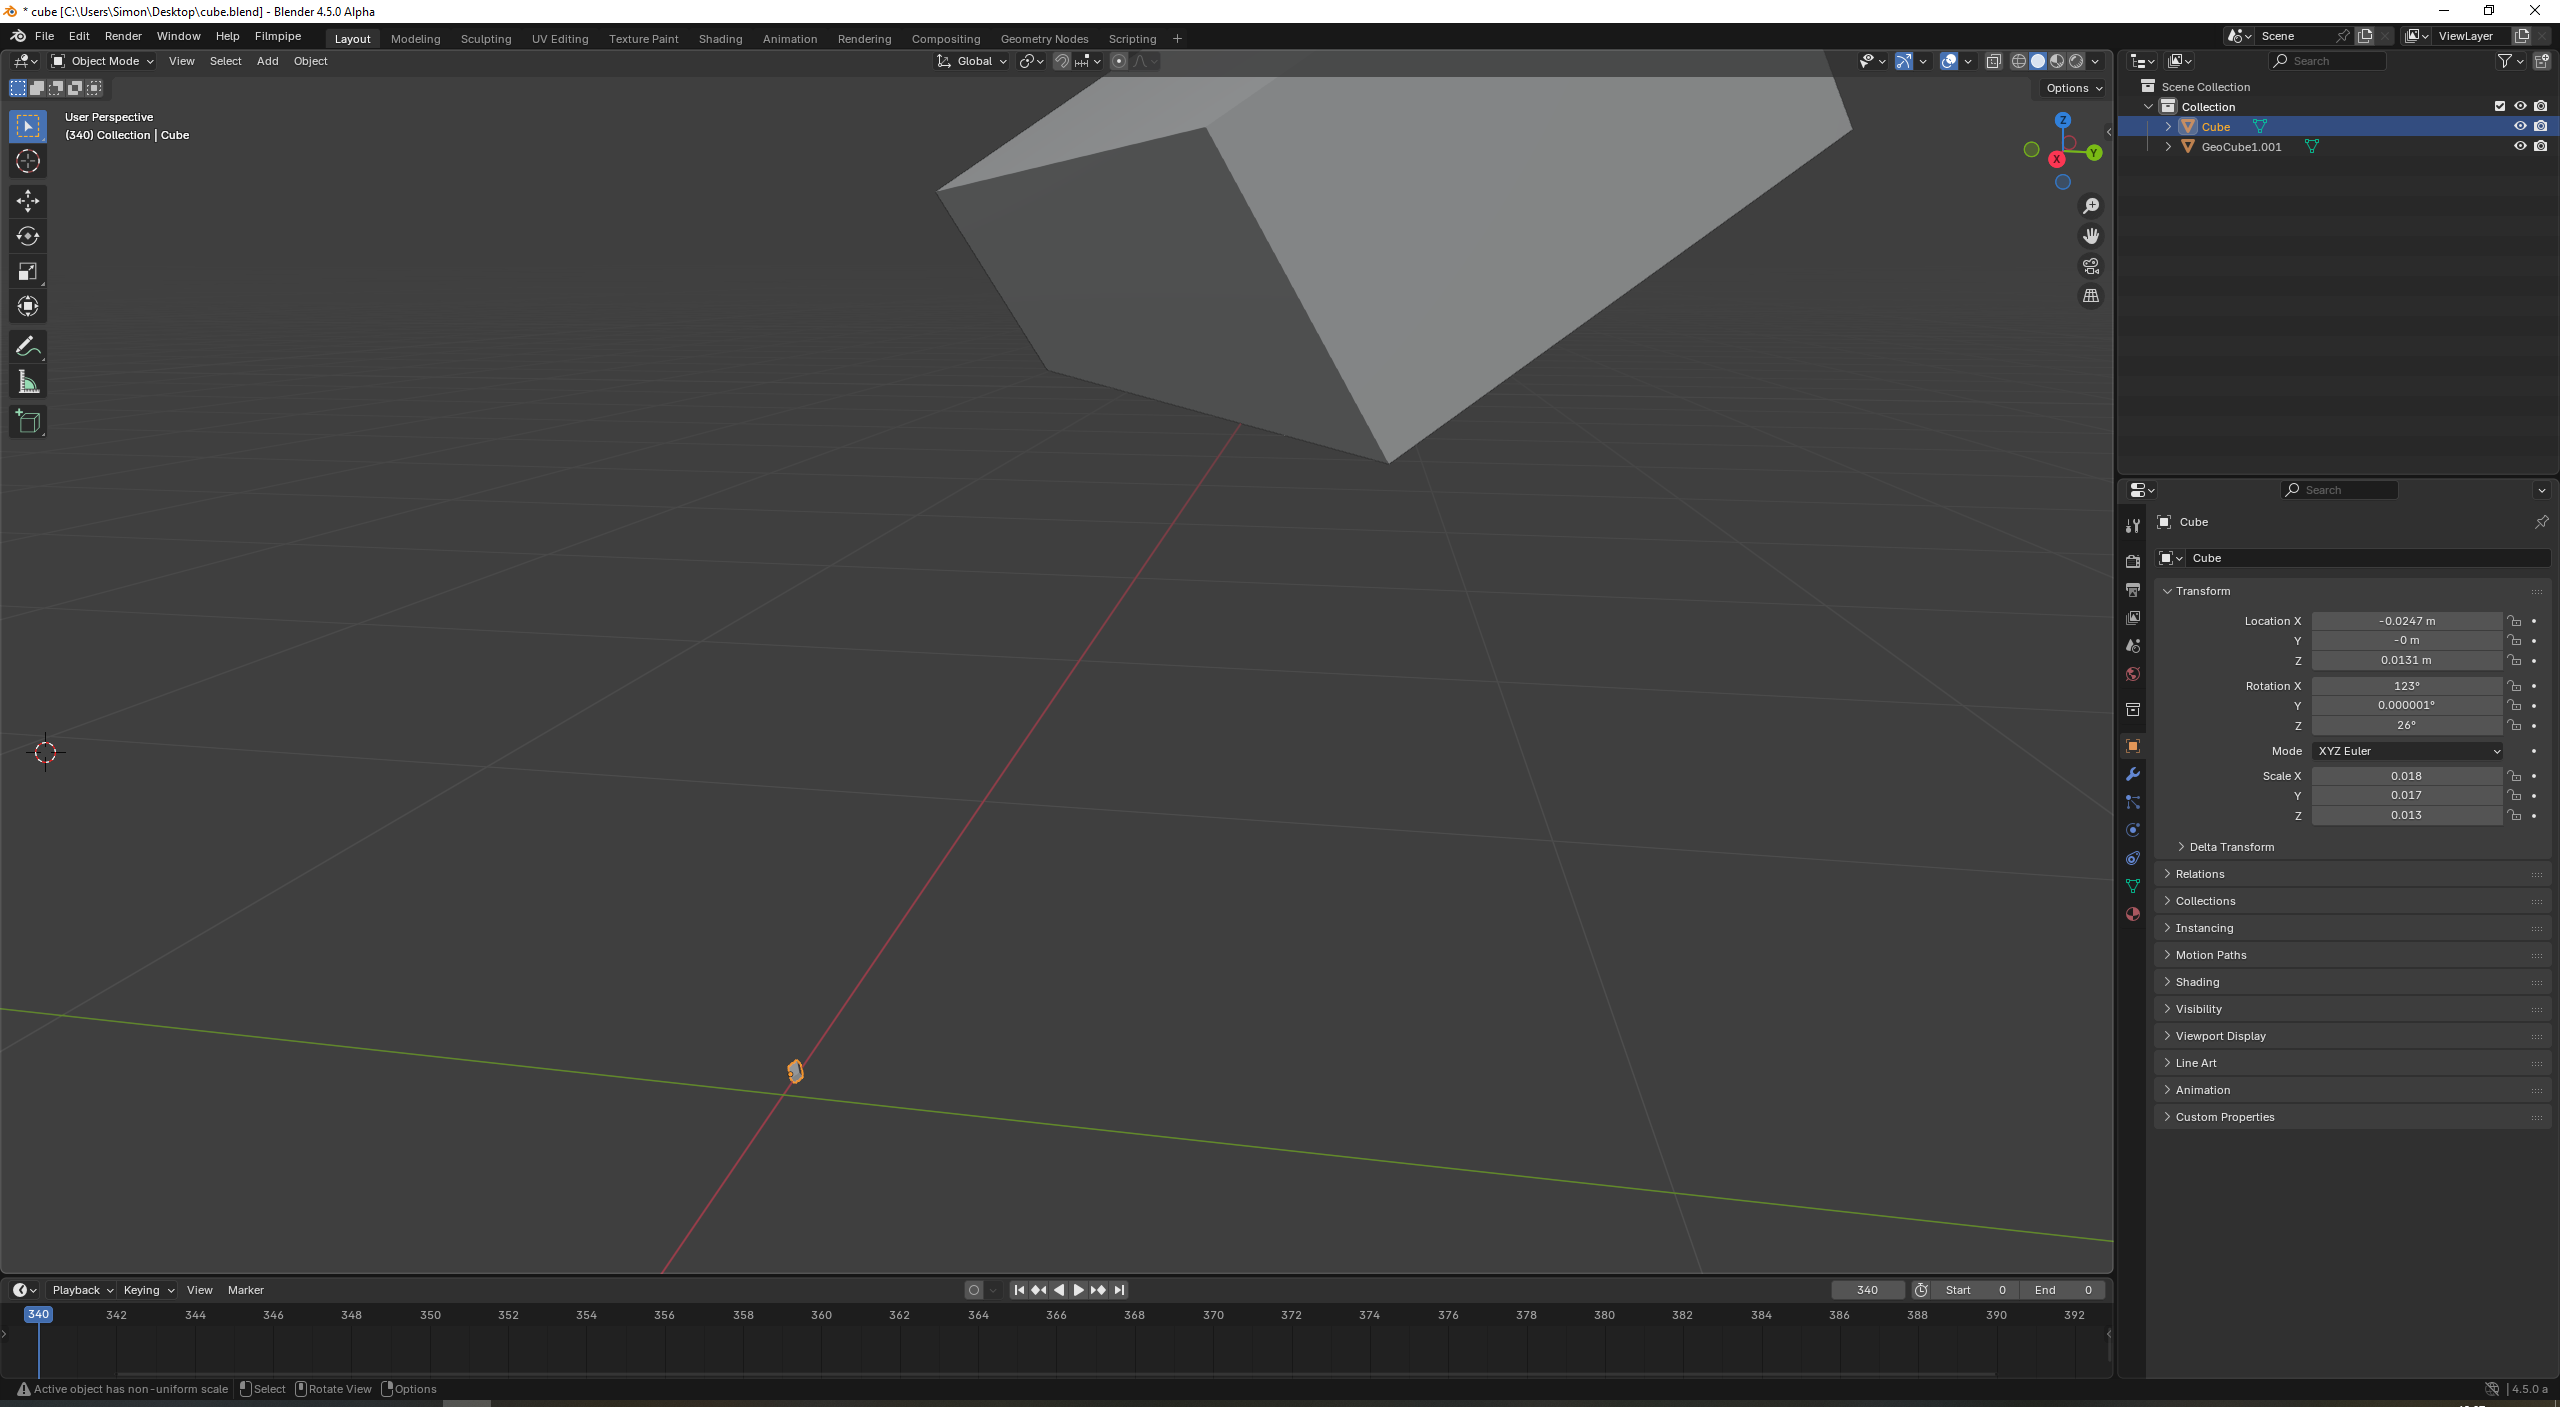Activate the Move tool
Image resolution: width=2560 pixels, height=1407 pixels.
[28, 201]
